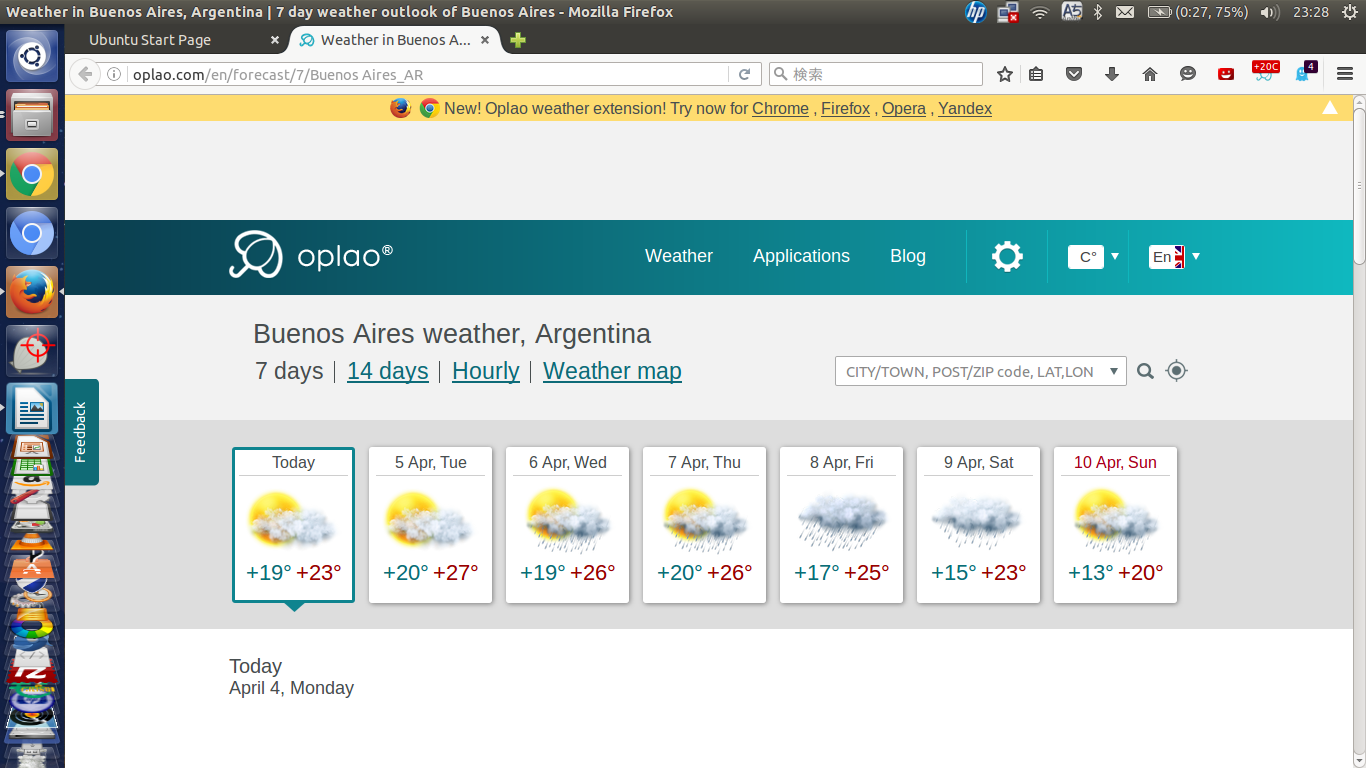The width and height of the screenshot is (1366, 768).
Task: Open the Hourly forecast link
Action: [486, 371]
